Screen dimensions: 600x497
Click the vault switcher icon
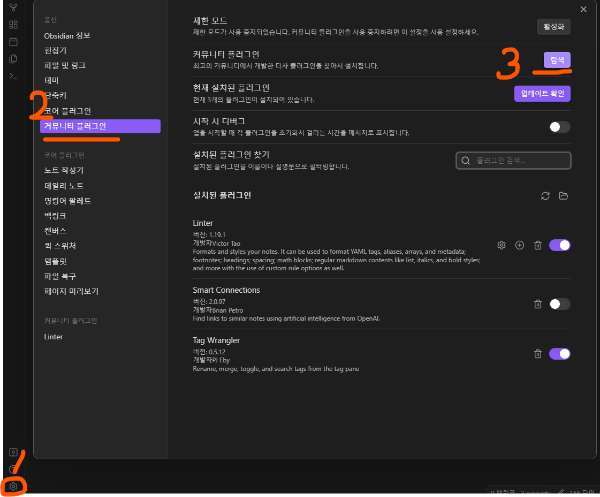click(x=13, y=452)
